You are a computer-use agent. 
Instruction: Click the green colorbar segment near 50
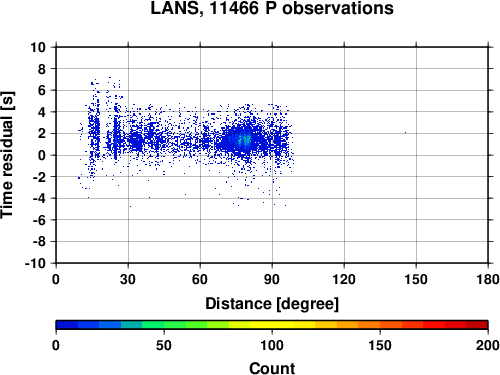(x=164, y=325)
